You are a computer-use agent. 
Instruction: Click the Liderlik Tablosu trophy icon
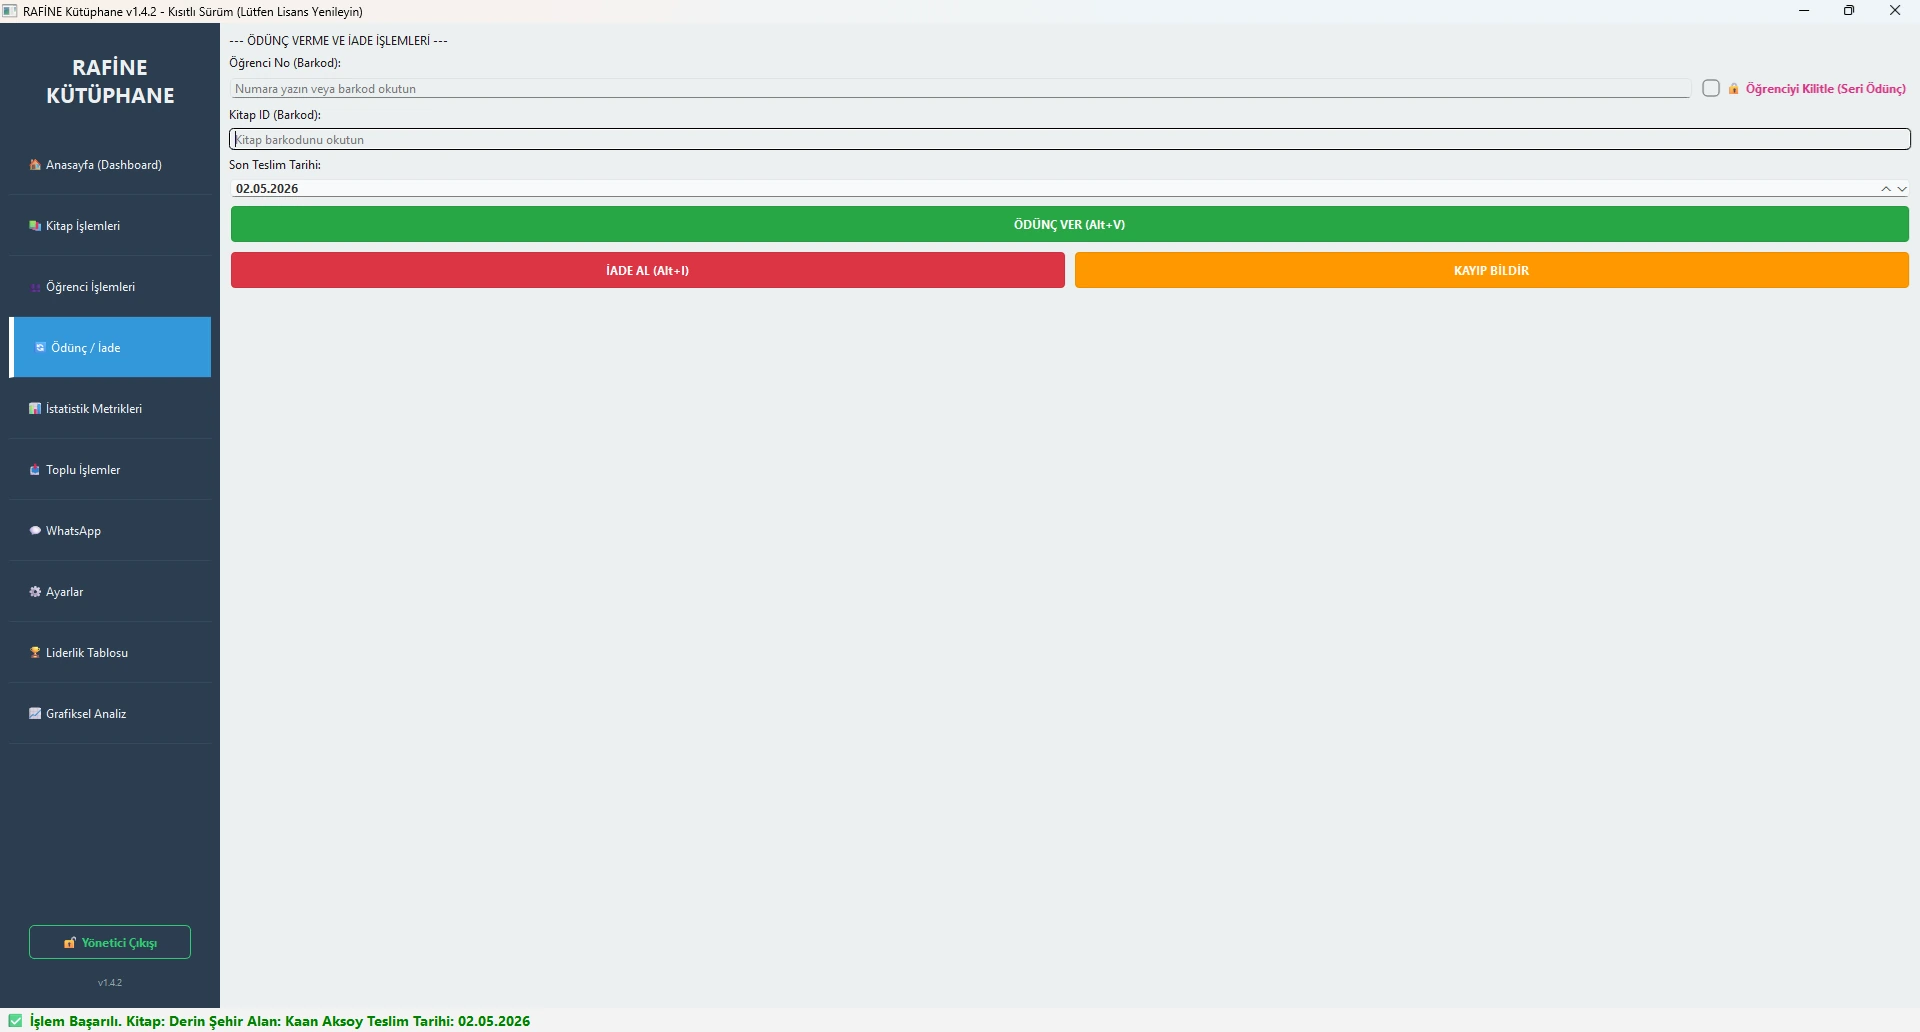pyautogui.click(x=35, y=653)
